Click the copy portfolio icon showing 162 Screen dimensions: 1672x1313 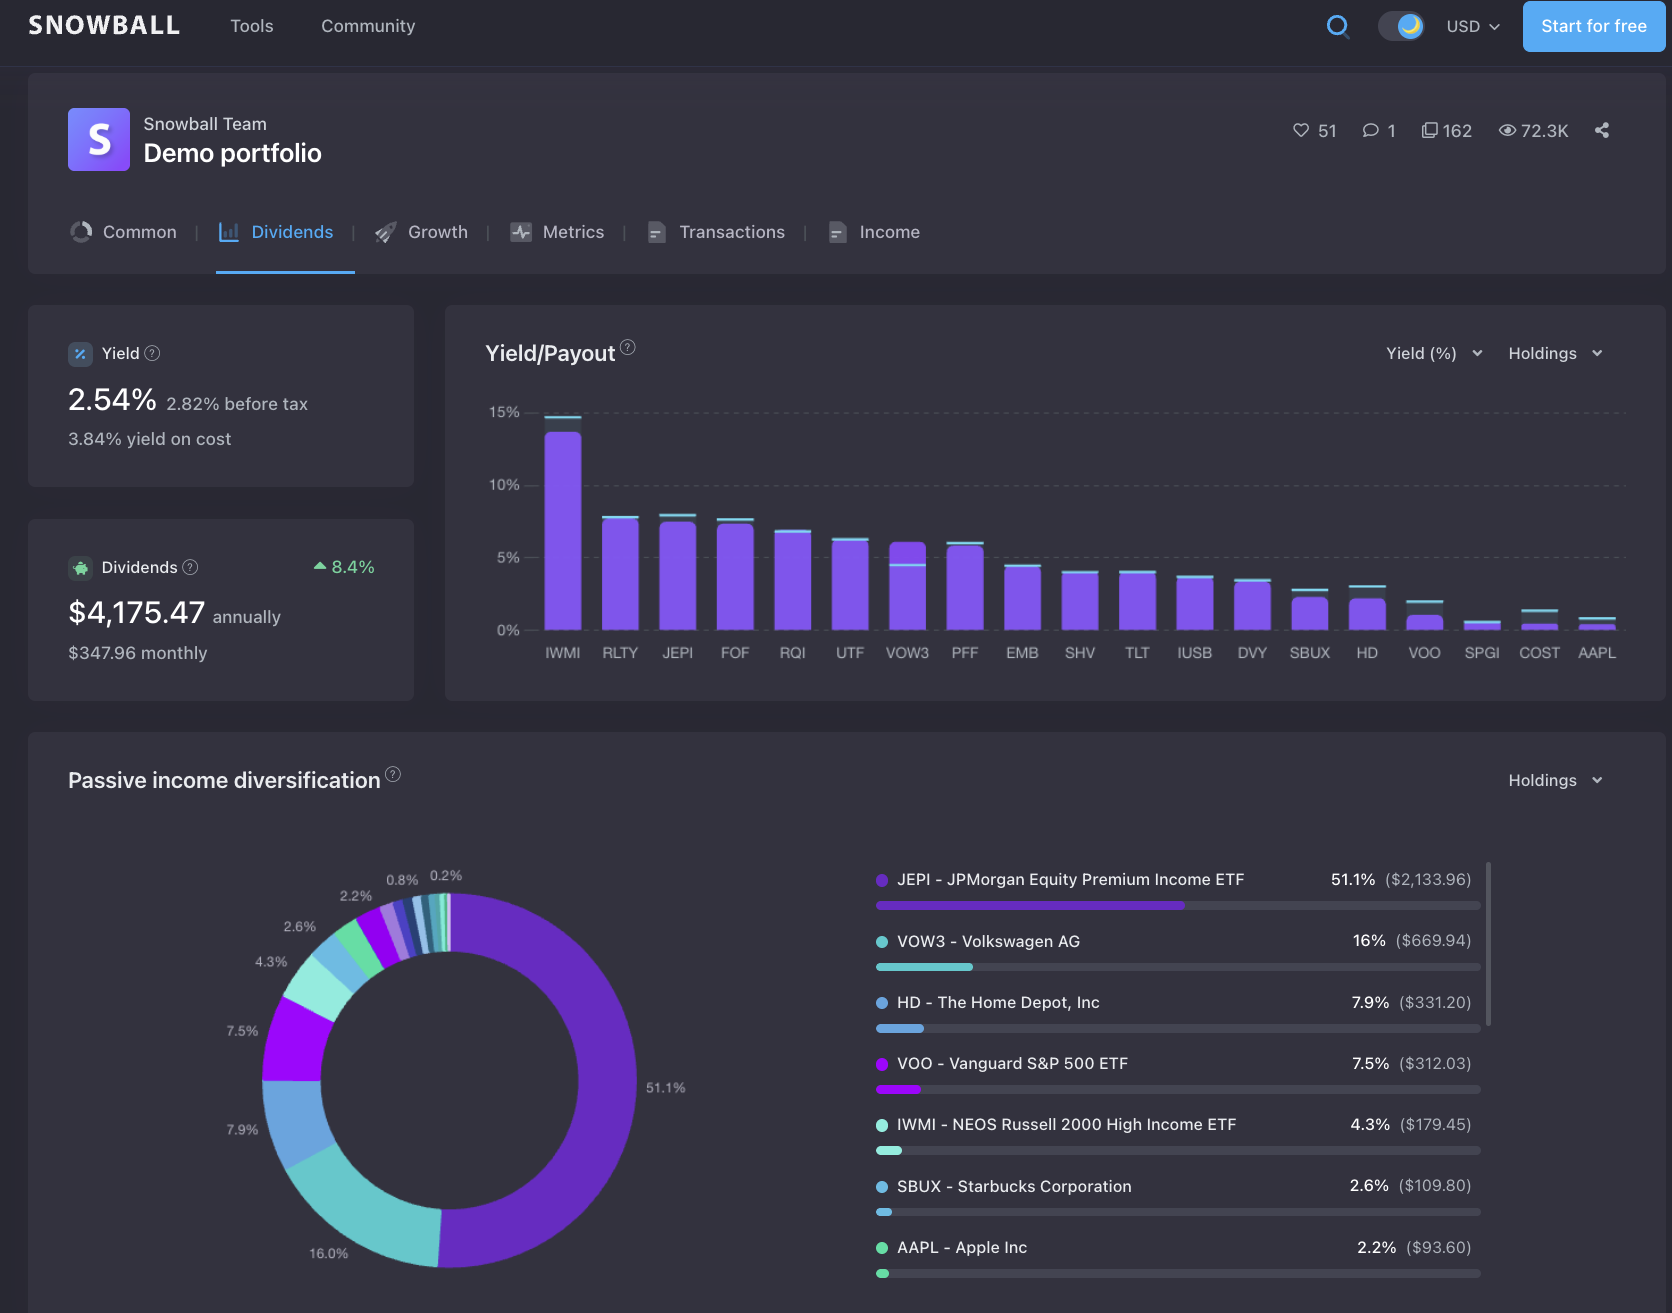point(1430,130)
